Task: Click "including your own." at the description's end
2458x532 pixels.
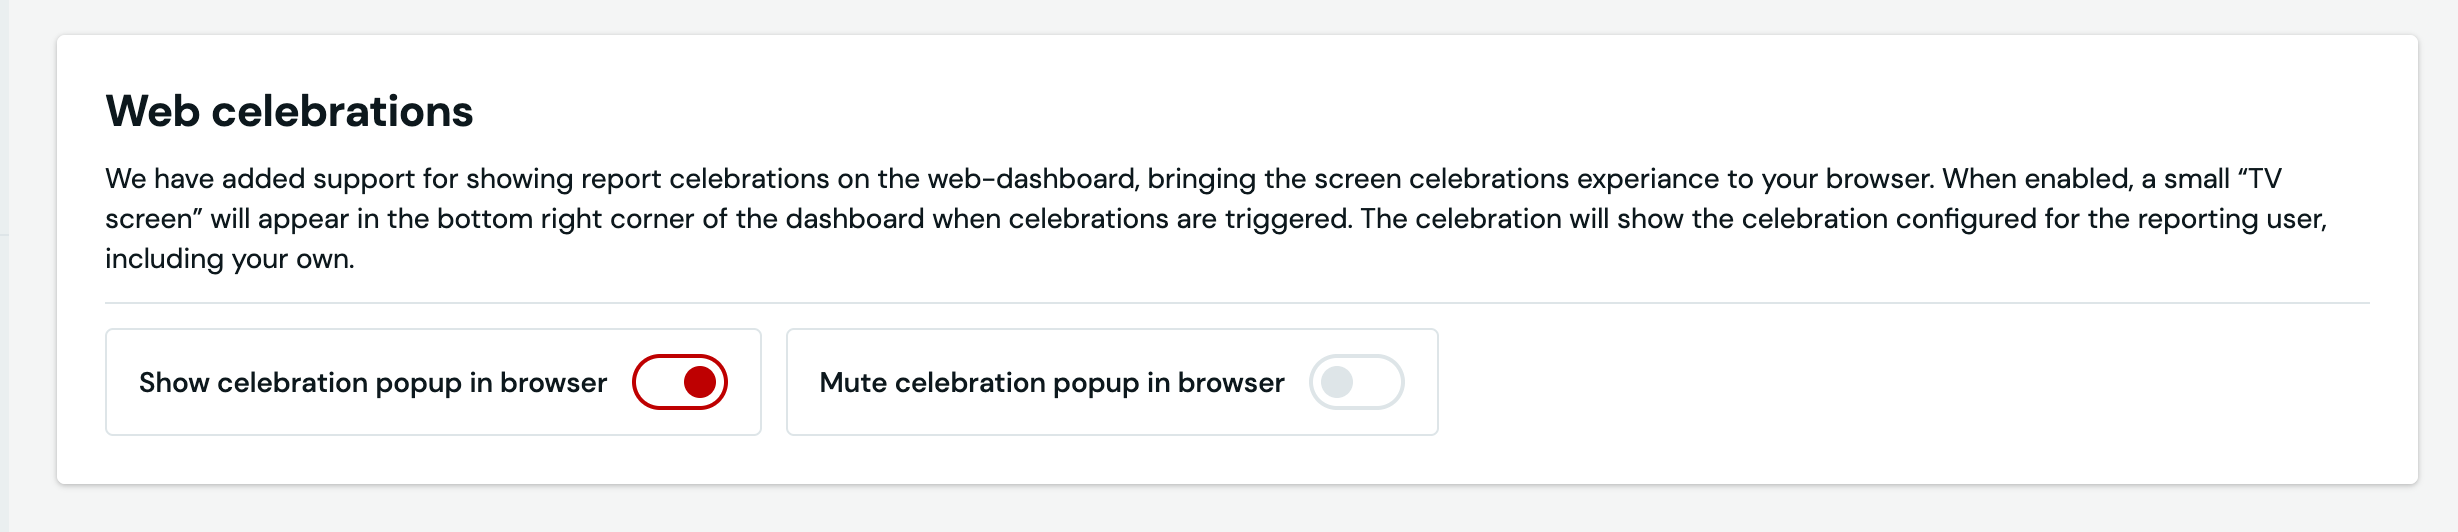Action: (230, 259)
